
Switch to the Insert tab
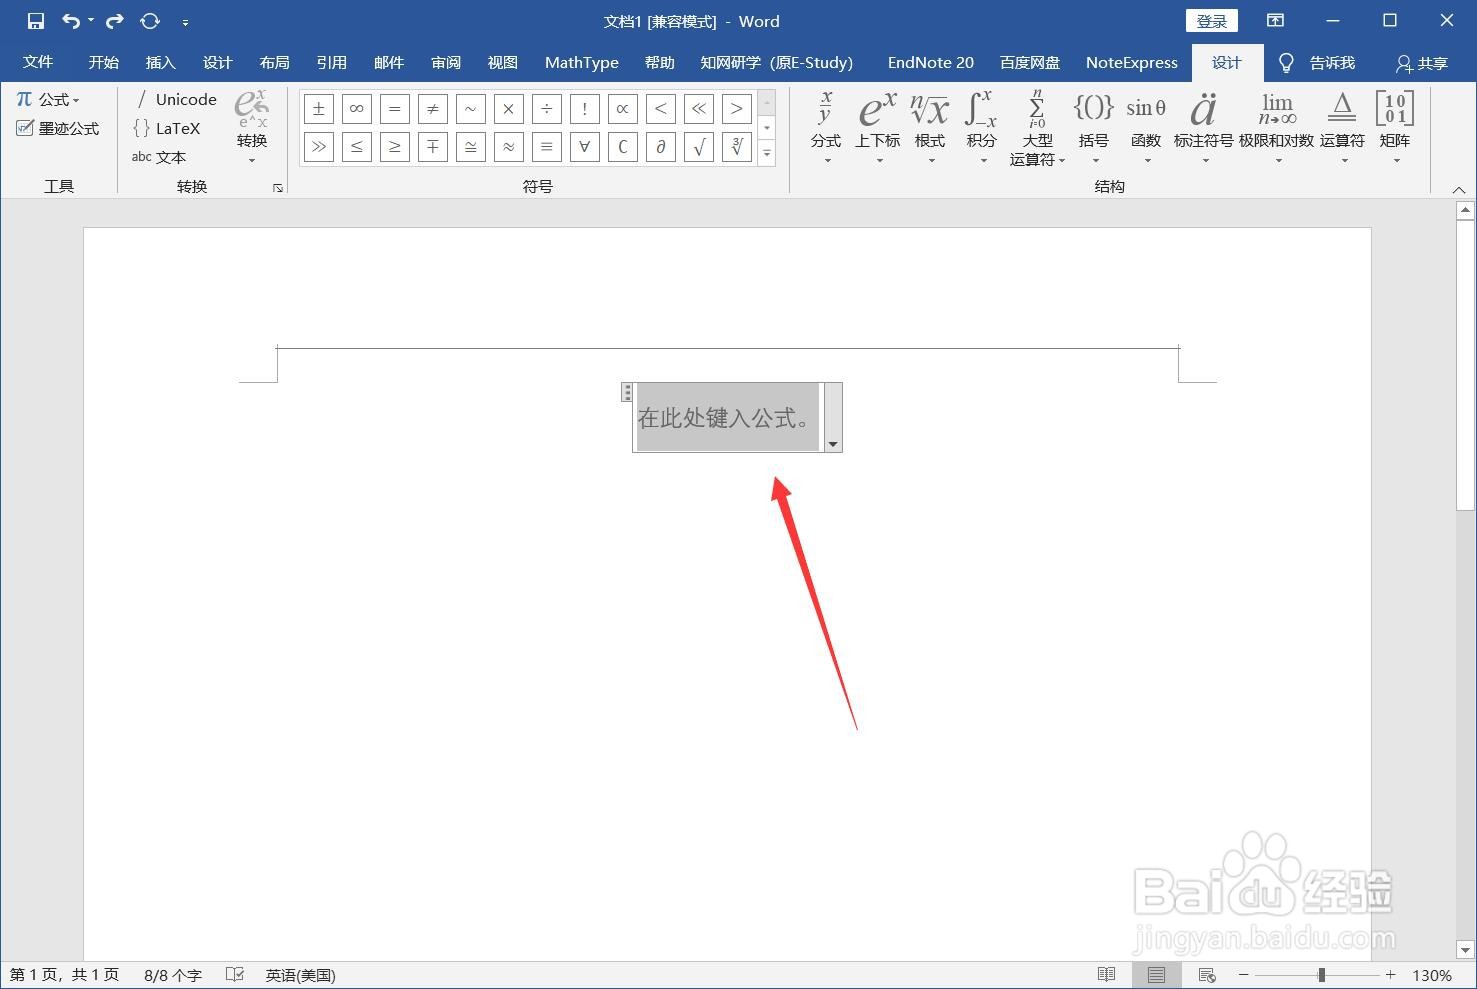coord(160,62)
